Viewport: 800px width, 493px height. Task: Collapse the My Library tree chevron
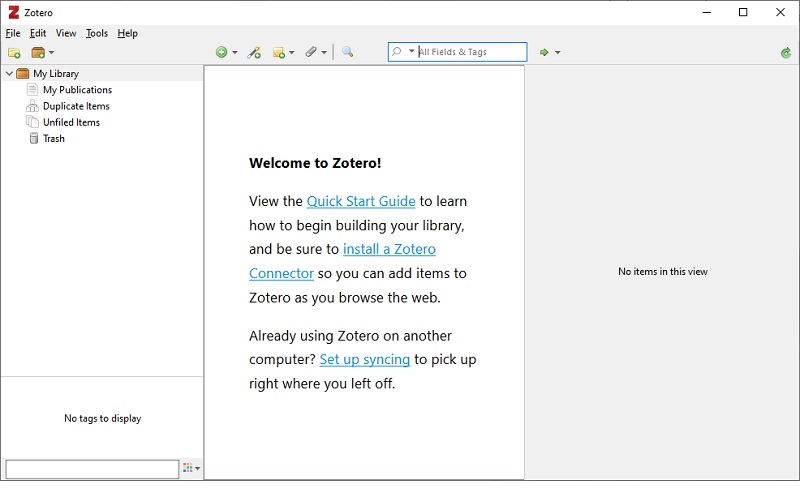coord(9,73)
